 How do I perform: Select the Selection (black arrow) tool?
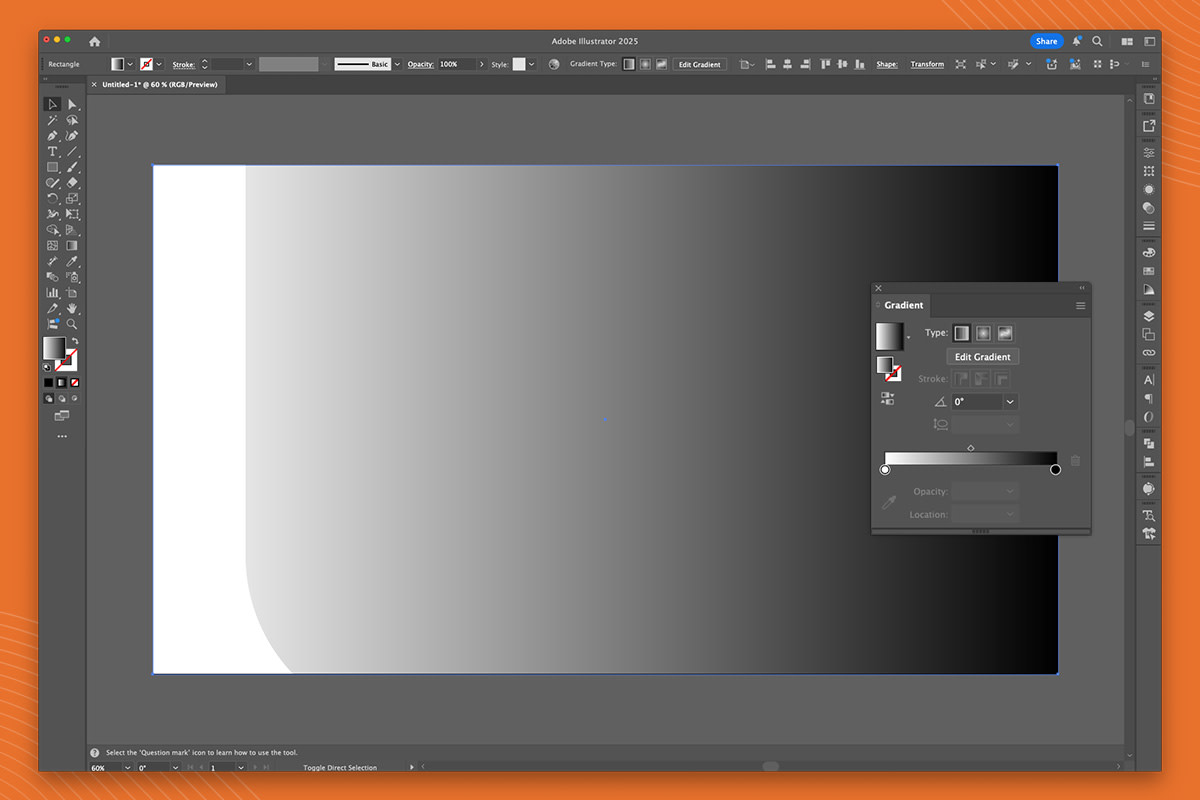52,104
